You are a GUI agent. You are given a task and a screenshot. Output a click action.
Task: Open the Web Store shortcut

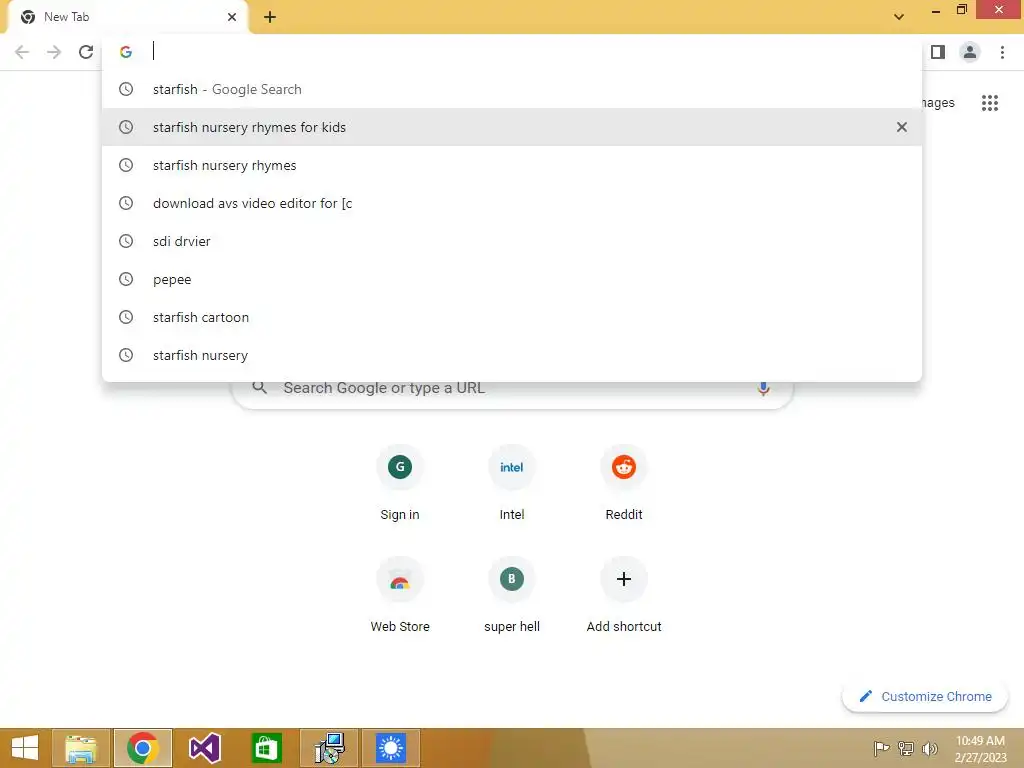pyautogui.click(x=400, y=596)
